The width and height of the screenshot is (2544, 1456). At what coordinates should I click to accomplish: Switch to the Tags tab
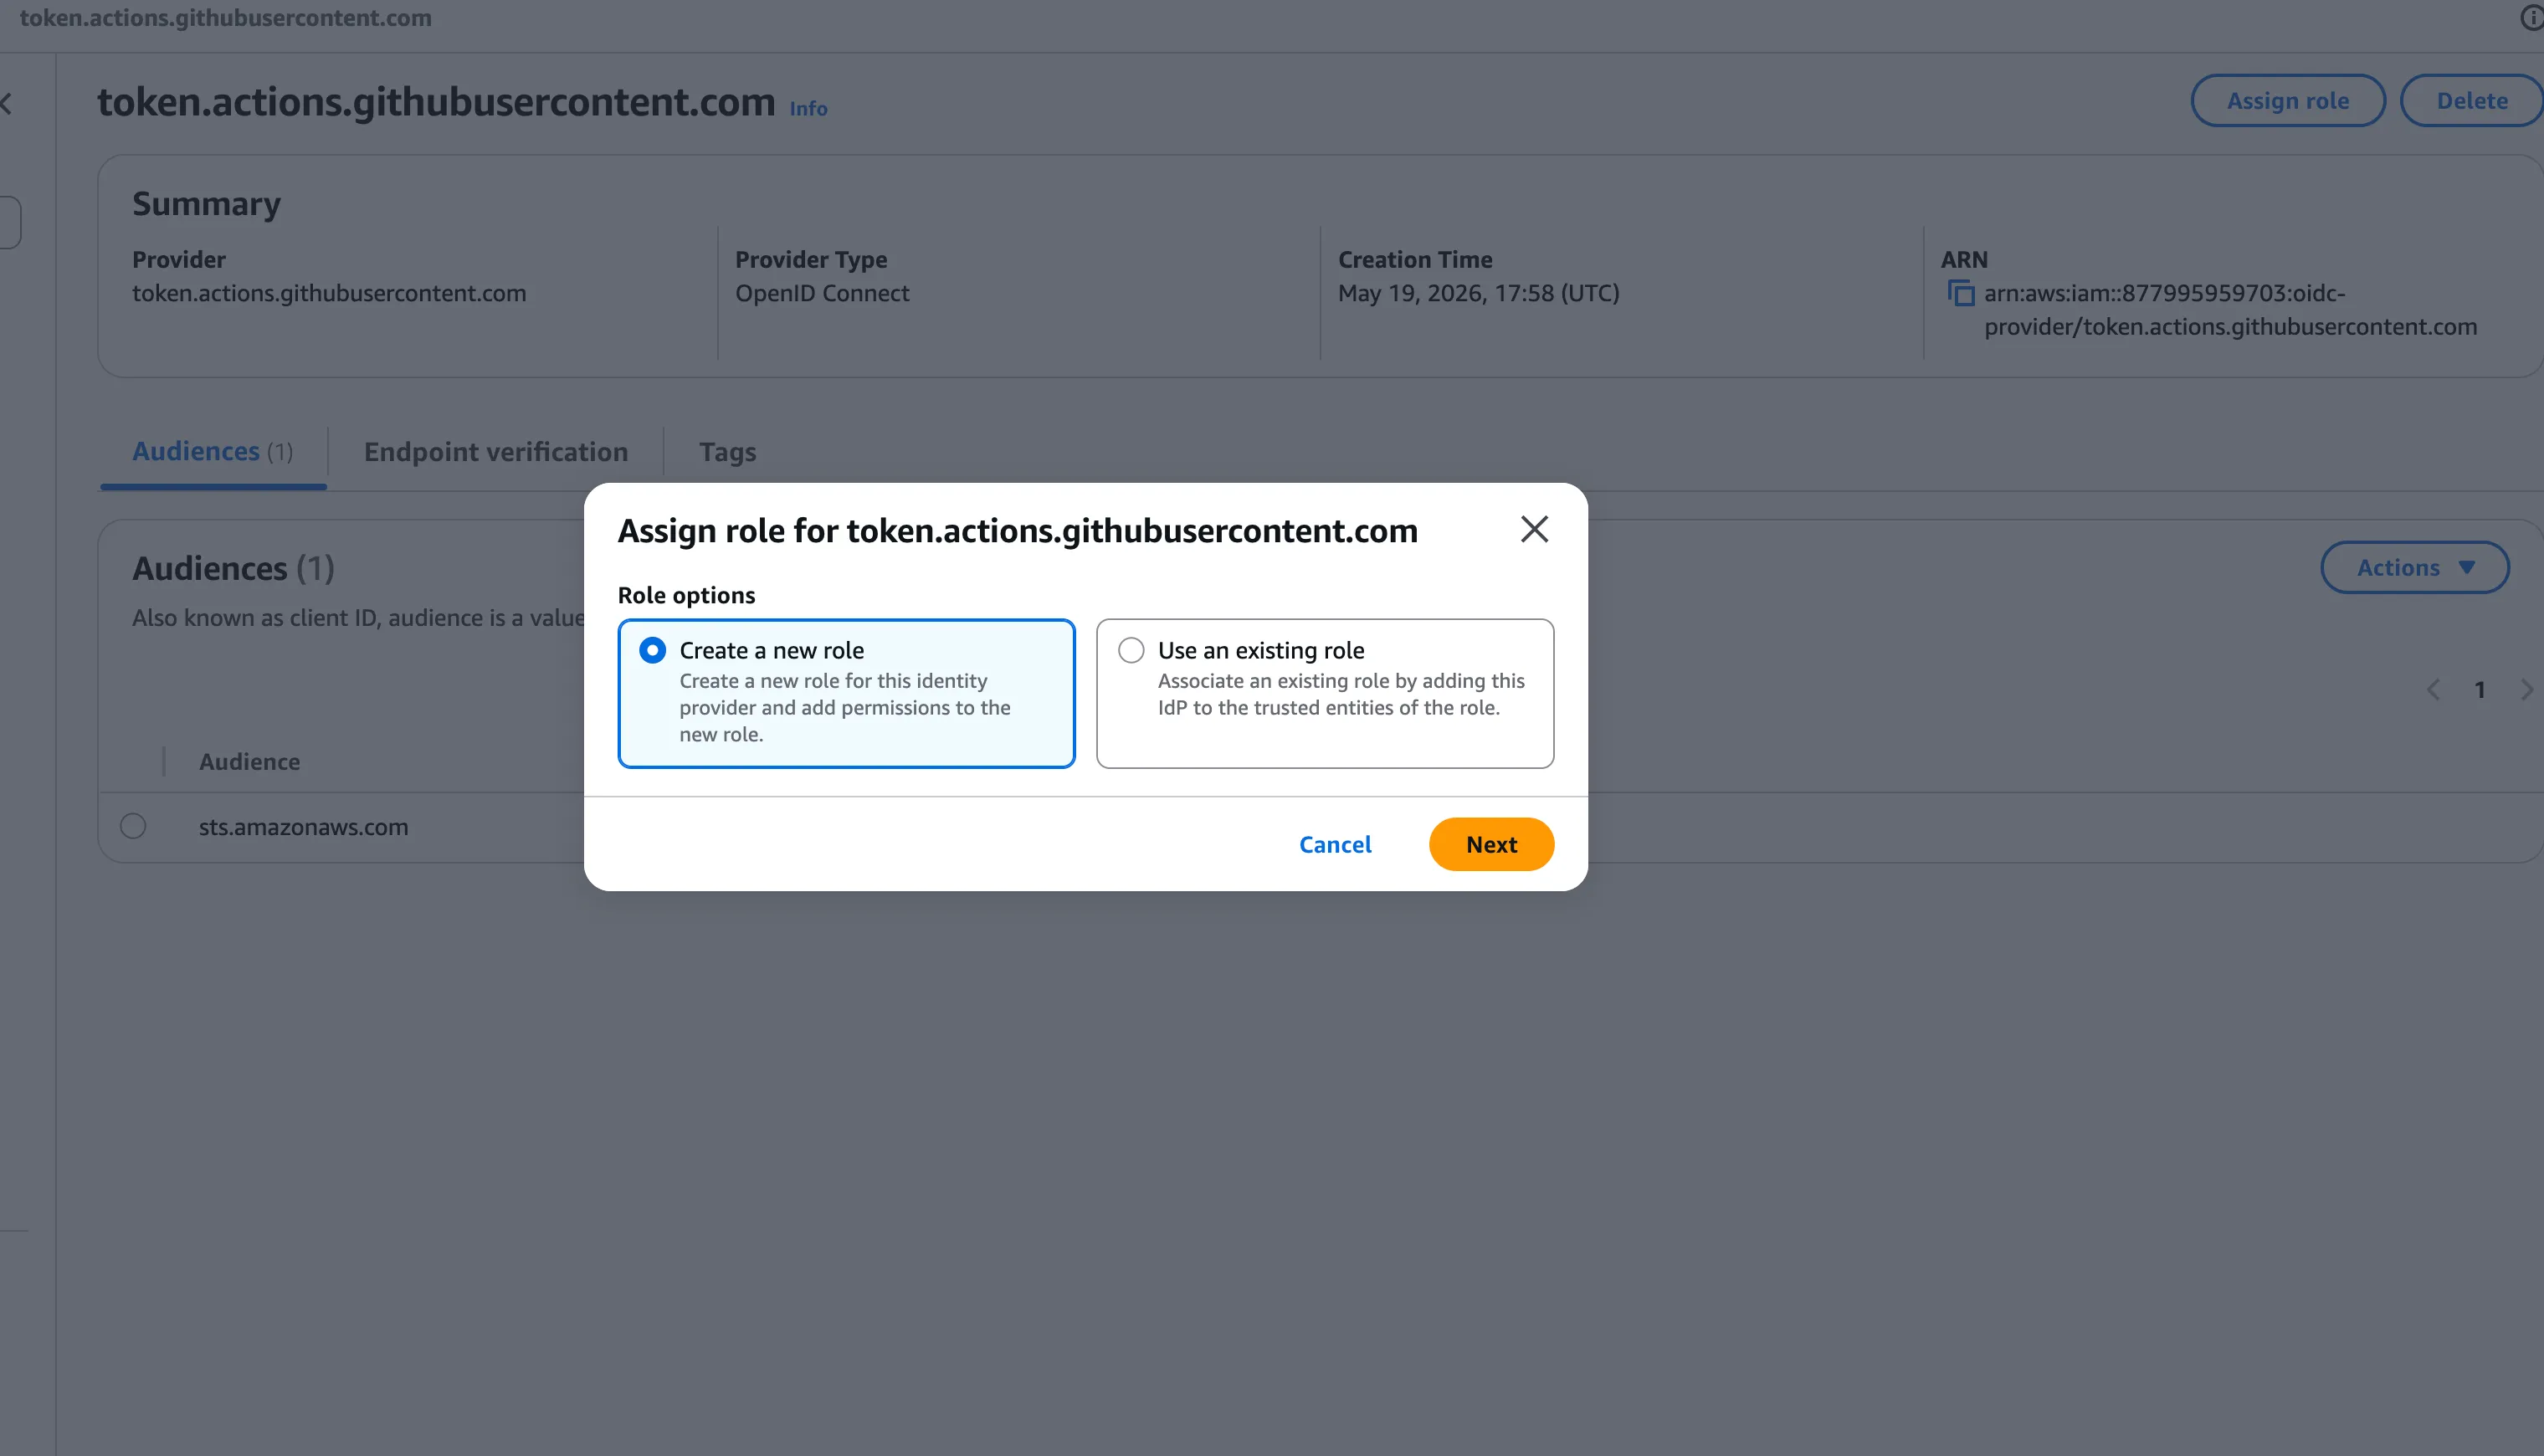[727, 452]
